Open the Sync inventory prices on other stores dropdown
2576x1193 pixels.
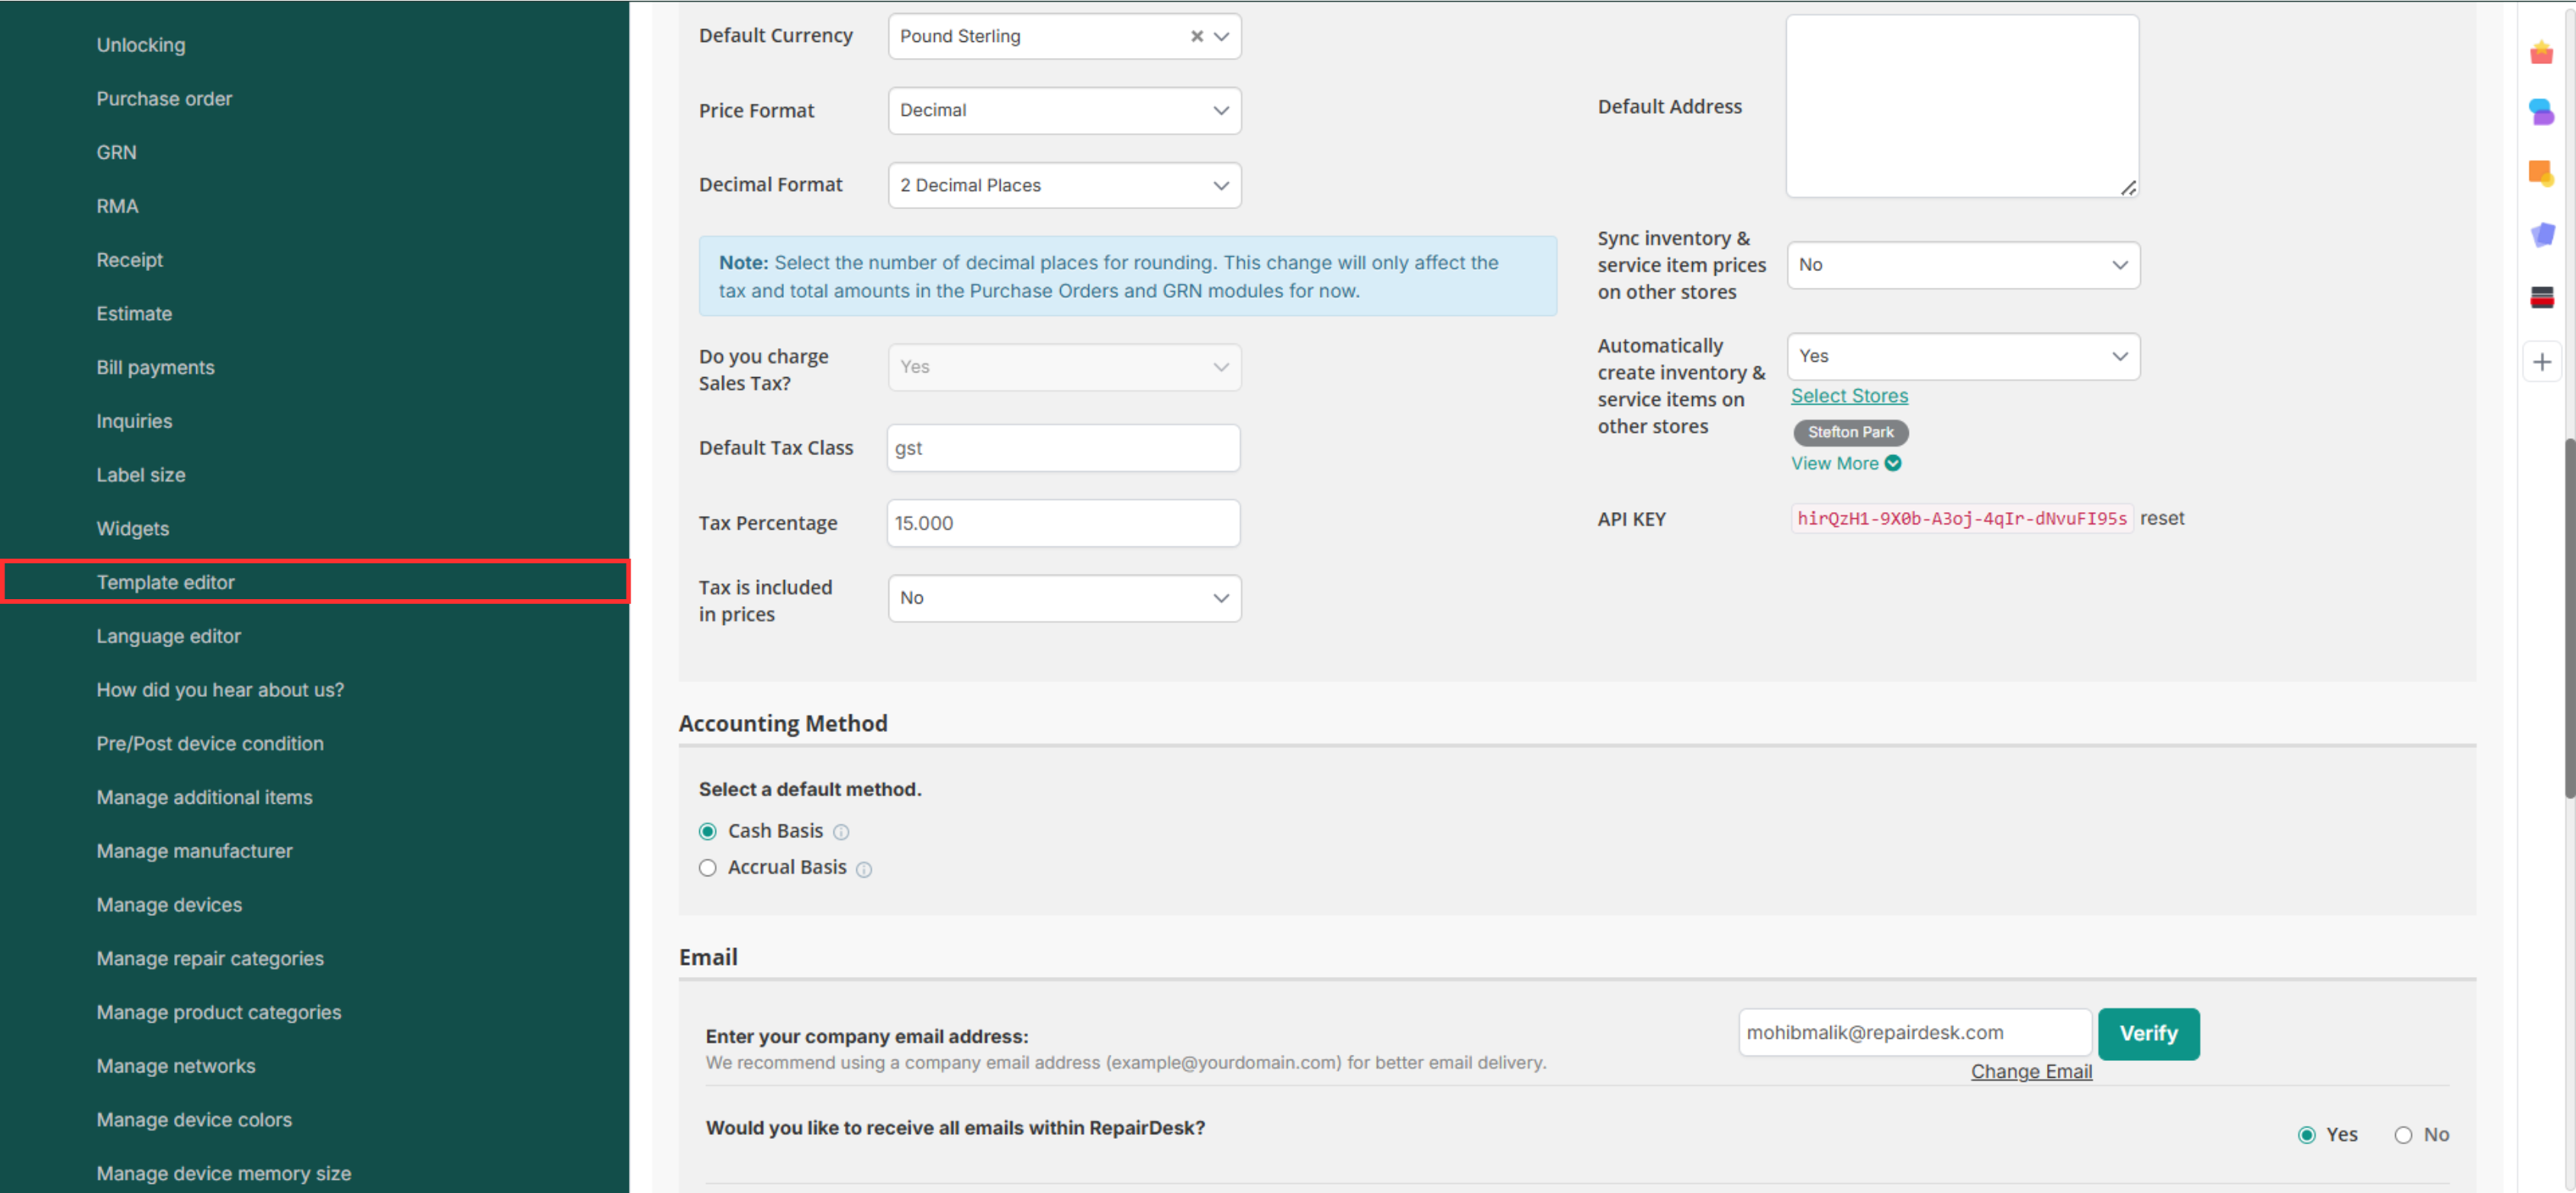(x=1963, y=265)
